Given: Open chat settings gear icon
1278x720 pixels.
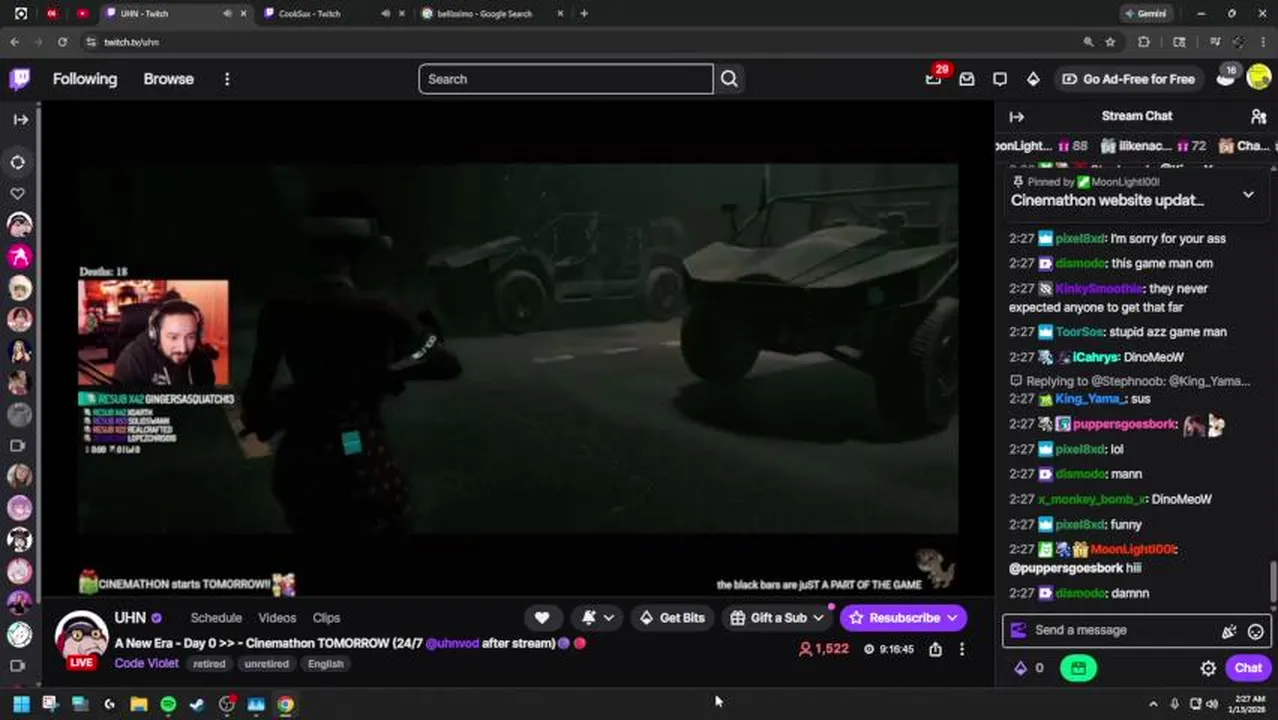Looking at the screenshot, I should tap(1208, 668).
